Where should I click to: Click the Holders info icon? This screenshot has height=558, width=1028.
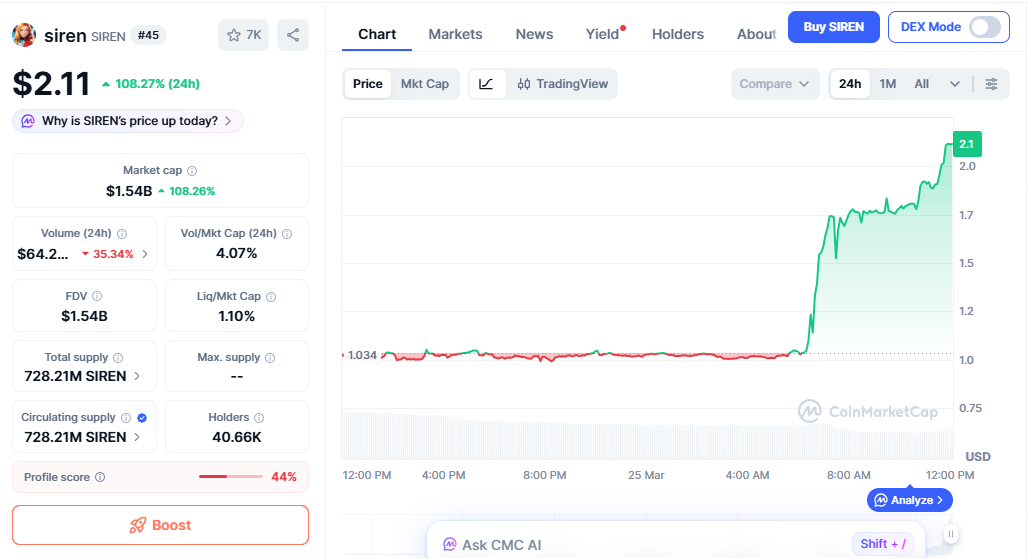(x=259, y=418)
